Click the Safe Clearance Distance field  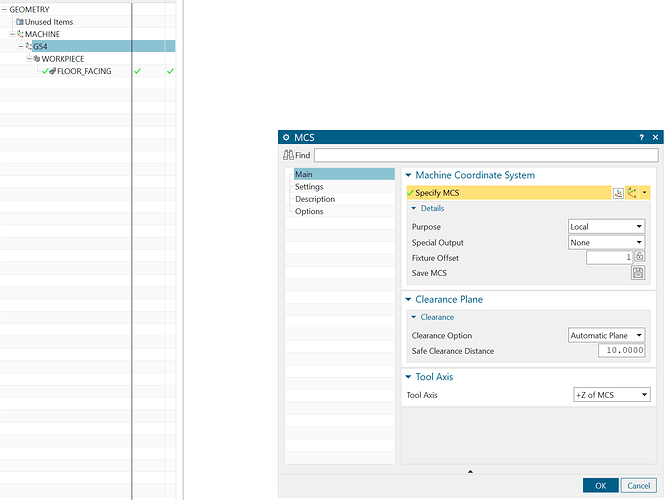point(622,350)
